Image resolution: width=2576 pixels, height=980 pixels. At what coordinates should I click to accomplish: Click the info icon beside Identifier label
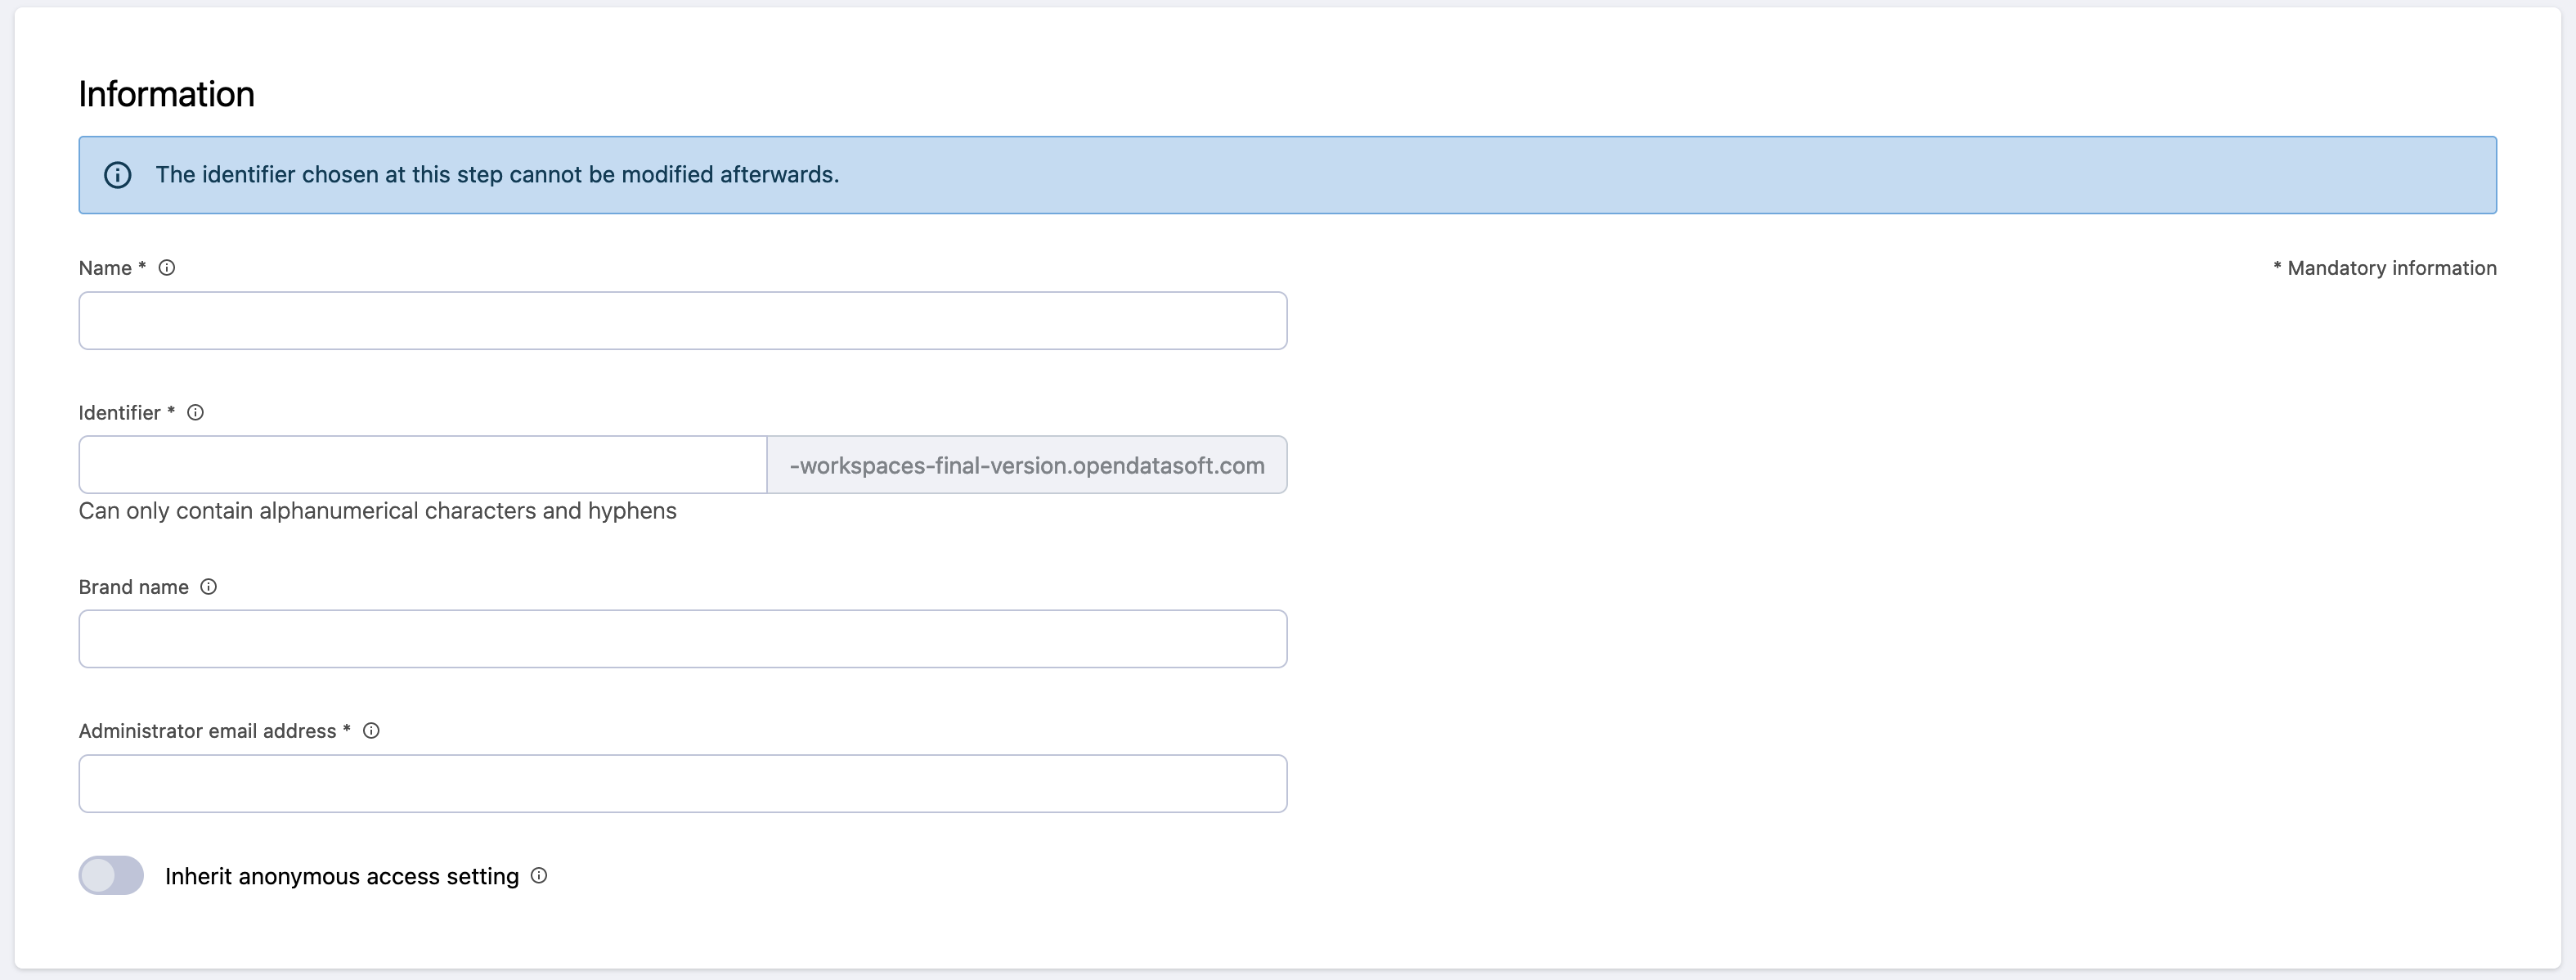click(196, 412)
